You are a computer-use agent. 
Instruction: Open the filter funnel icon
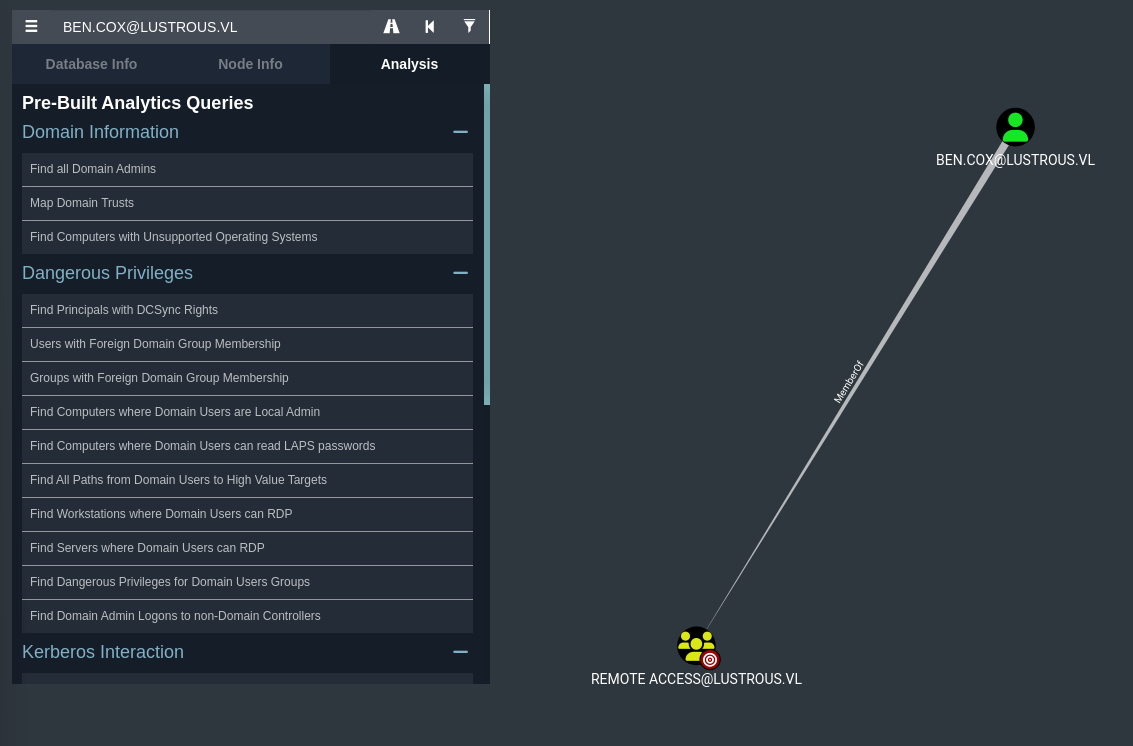[469, 27]
